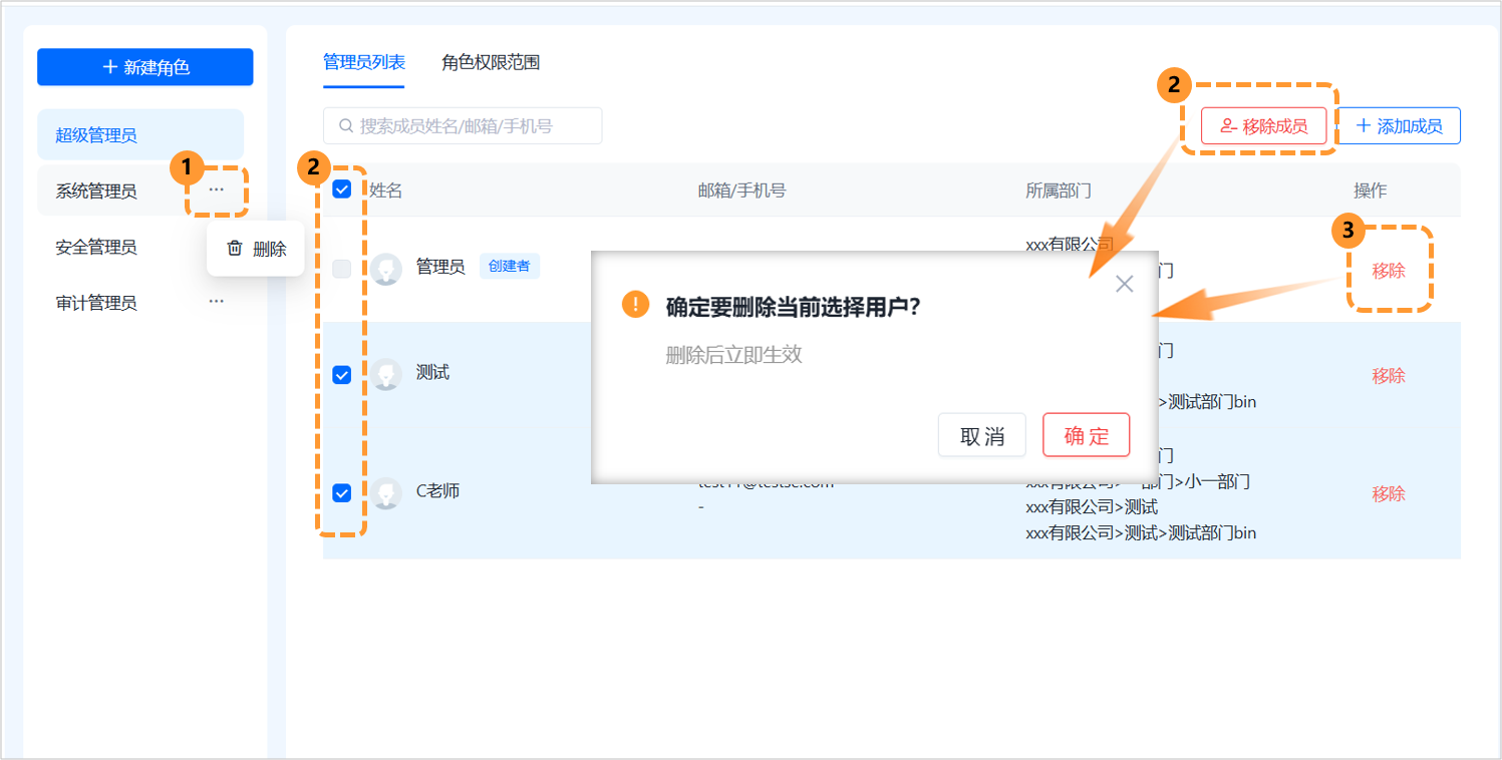
Task: Toggle the select-all checkbox in the header
Action: (341, 188)
